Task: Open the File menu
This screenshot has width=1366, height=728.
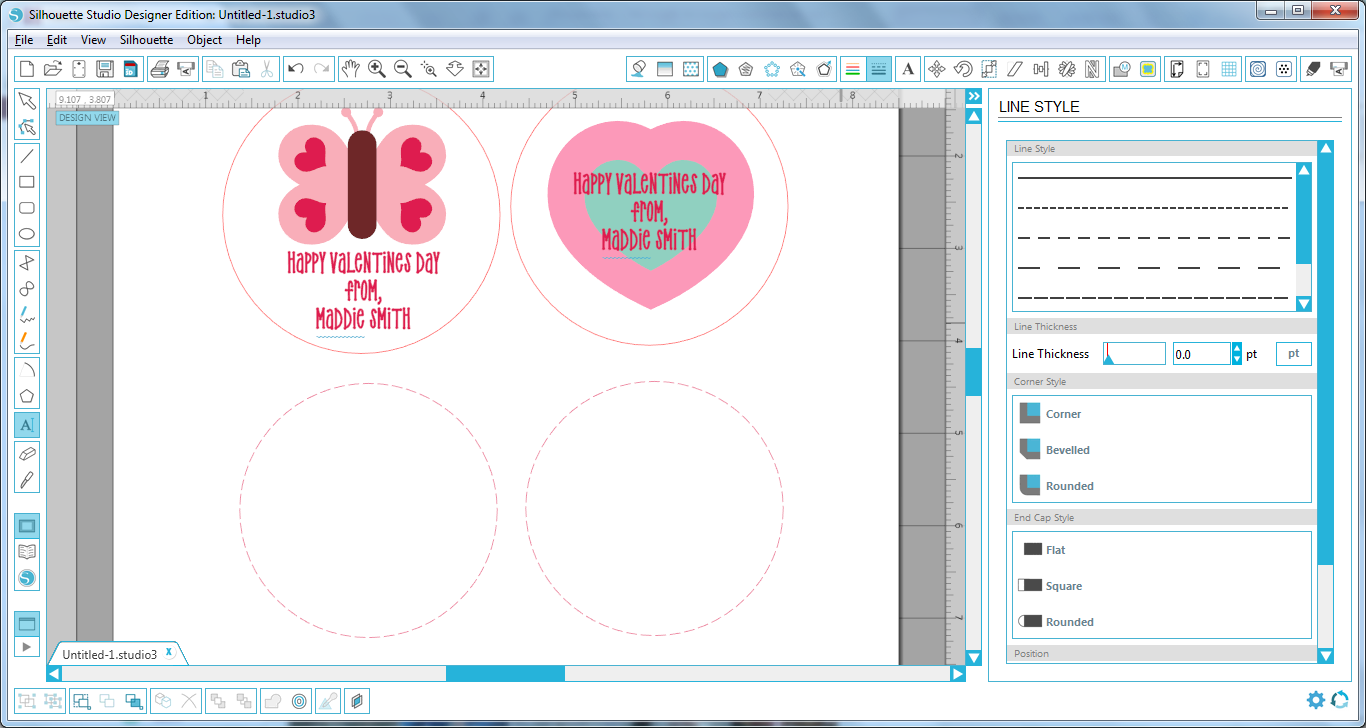Action: pos(24,40)
